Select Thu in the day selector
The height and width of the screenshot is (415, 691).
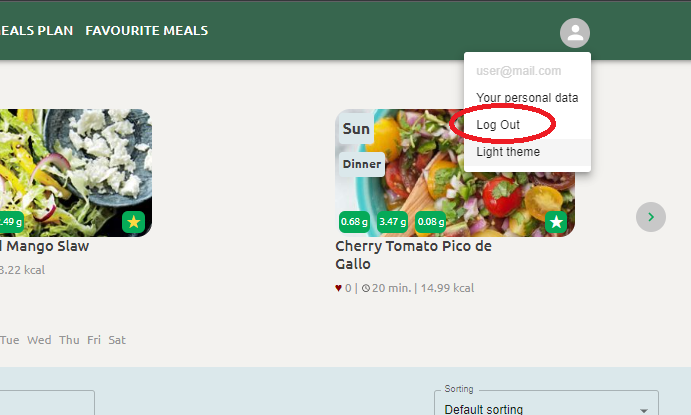tap(69, 340)
